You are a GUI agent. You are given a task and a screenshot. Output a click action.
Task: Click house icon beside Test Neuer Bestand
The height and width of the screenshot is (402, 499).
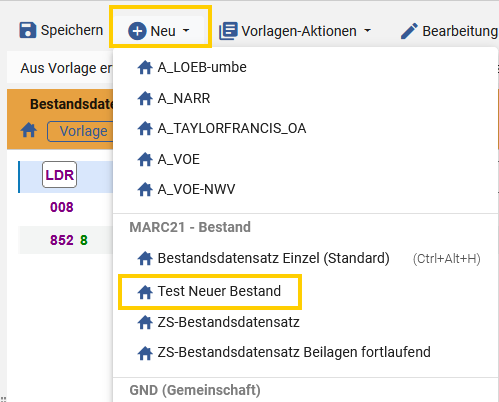pos(145,292)
